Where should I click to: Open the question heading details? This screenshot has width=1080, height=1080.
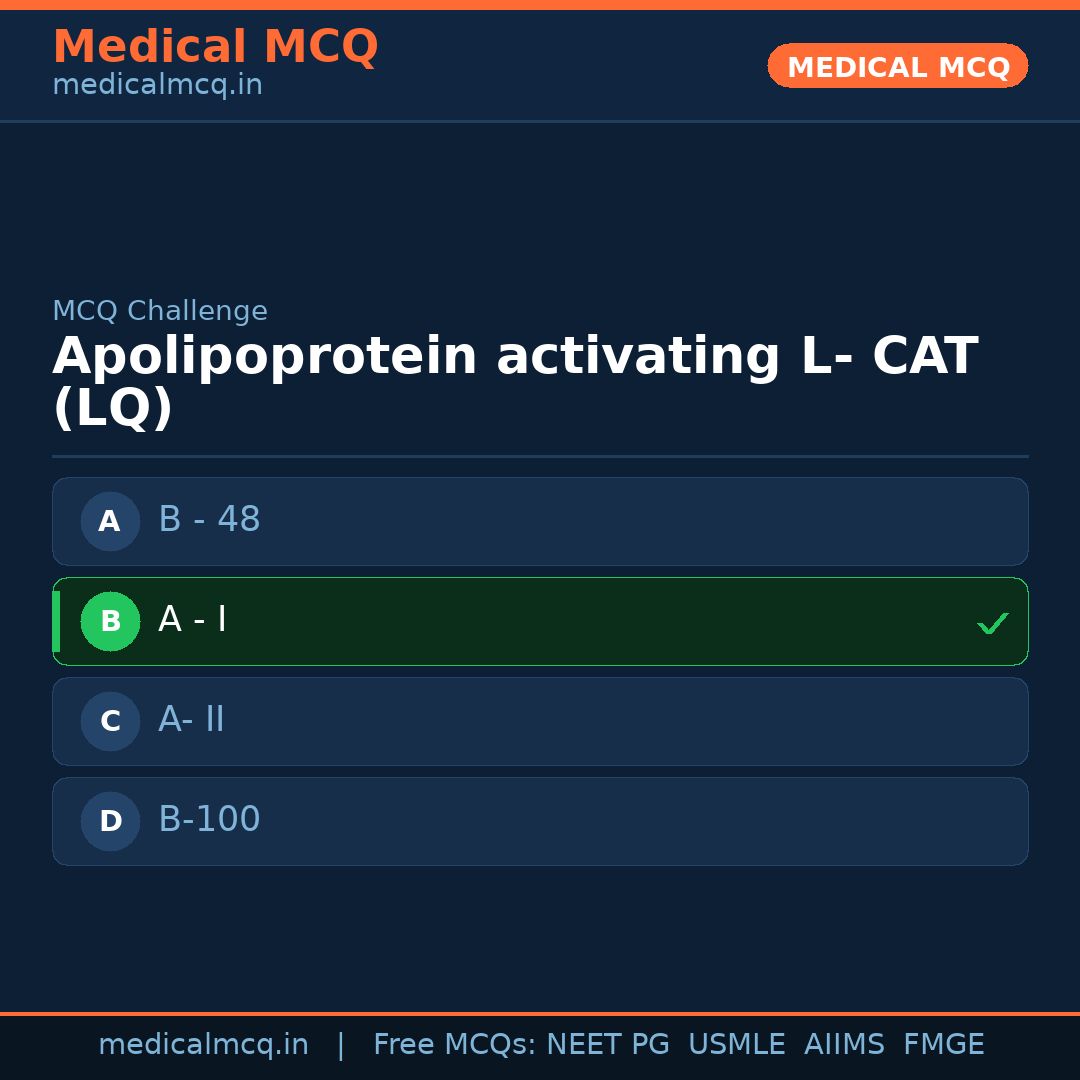(x=515, y=380)
